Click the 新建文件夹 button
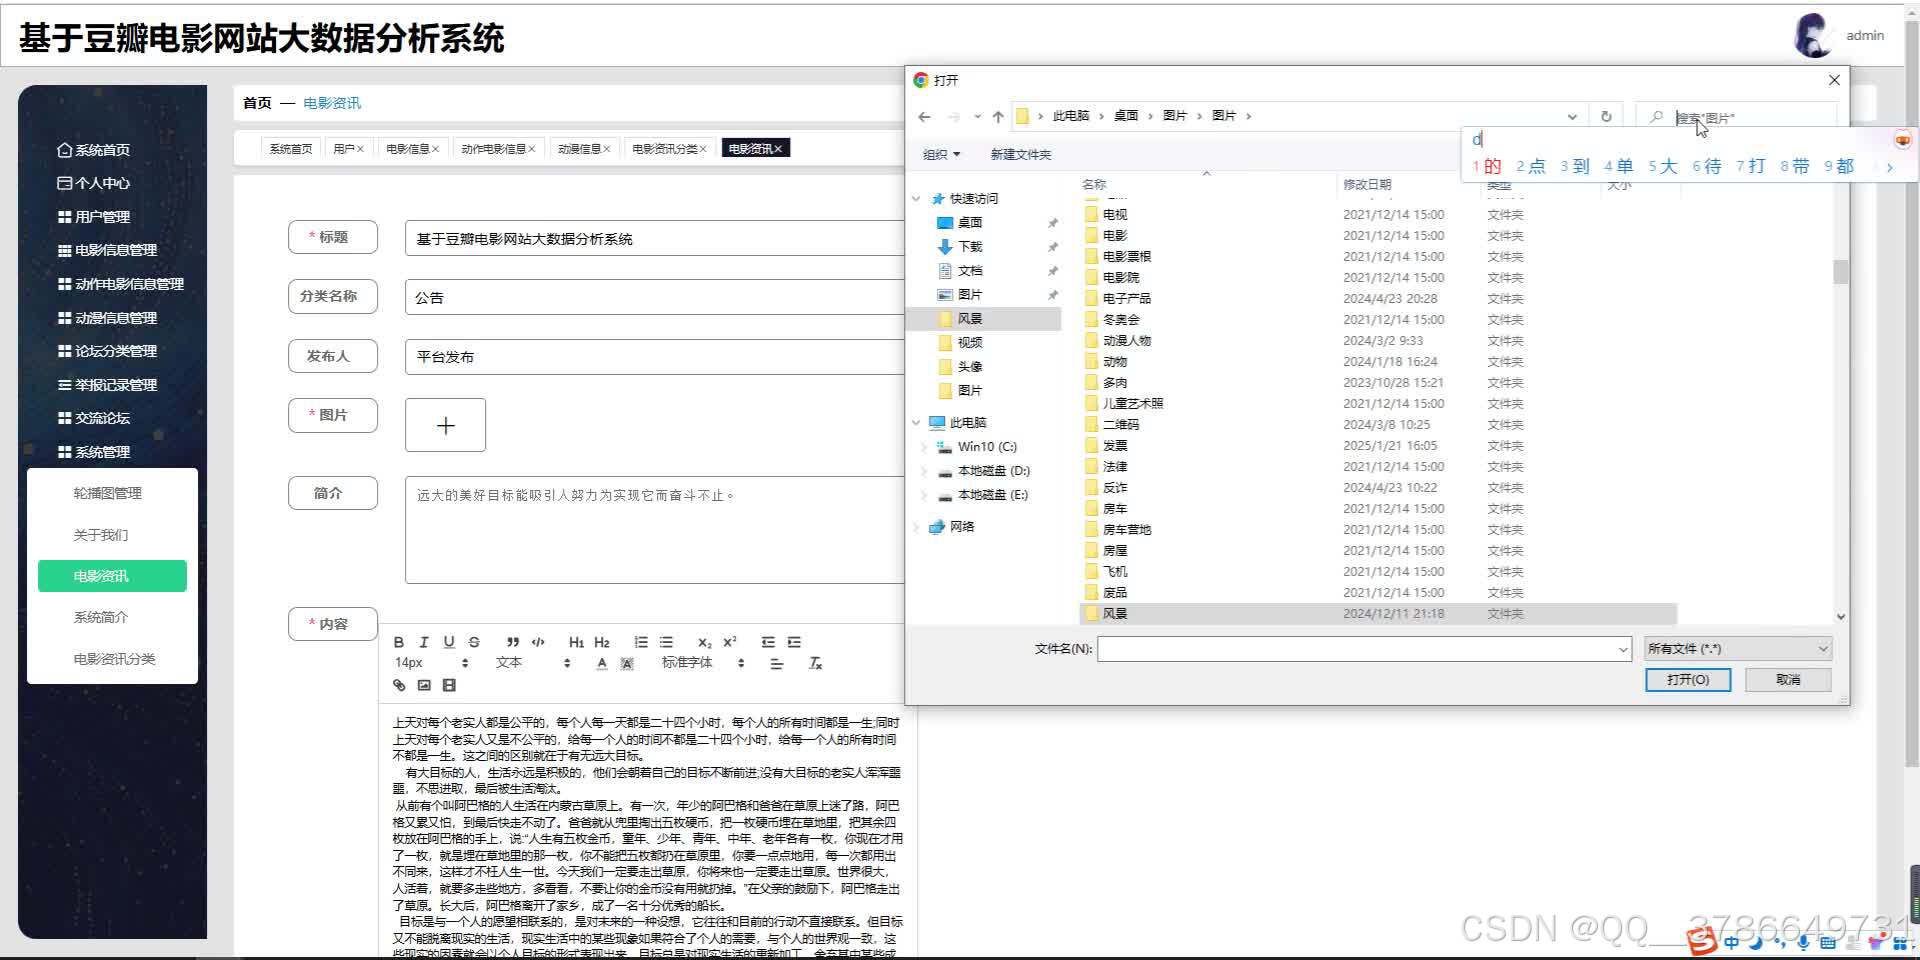Screen dimensions: 1920x960 click(x=1020, y=154)
